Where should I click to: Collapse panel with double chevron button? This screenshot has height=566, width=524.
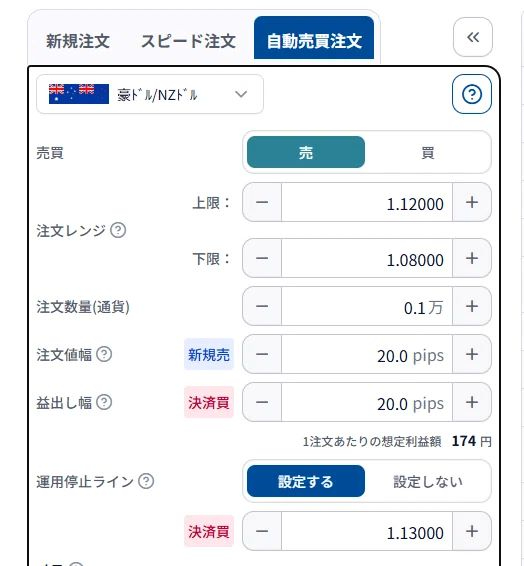coord(473,37)
